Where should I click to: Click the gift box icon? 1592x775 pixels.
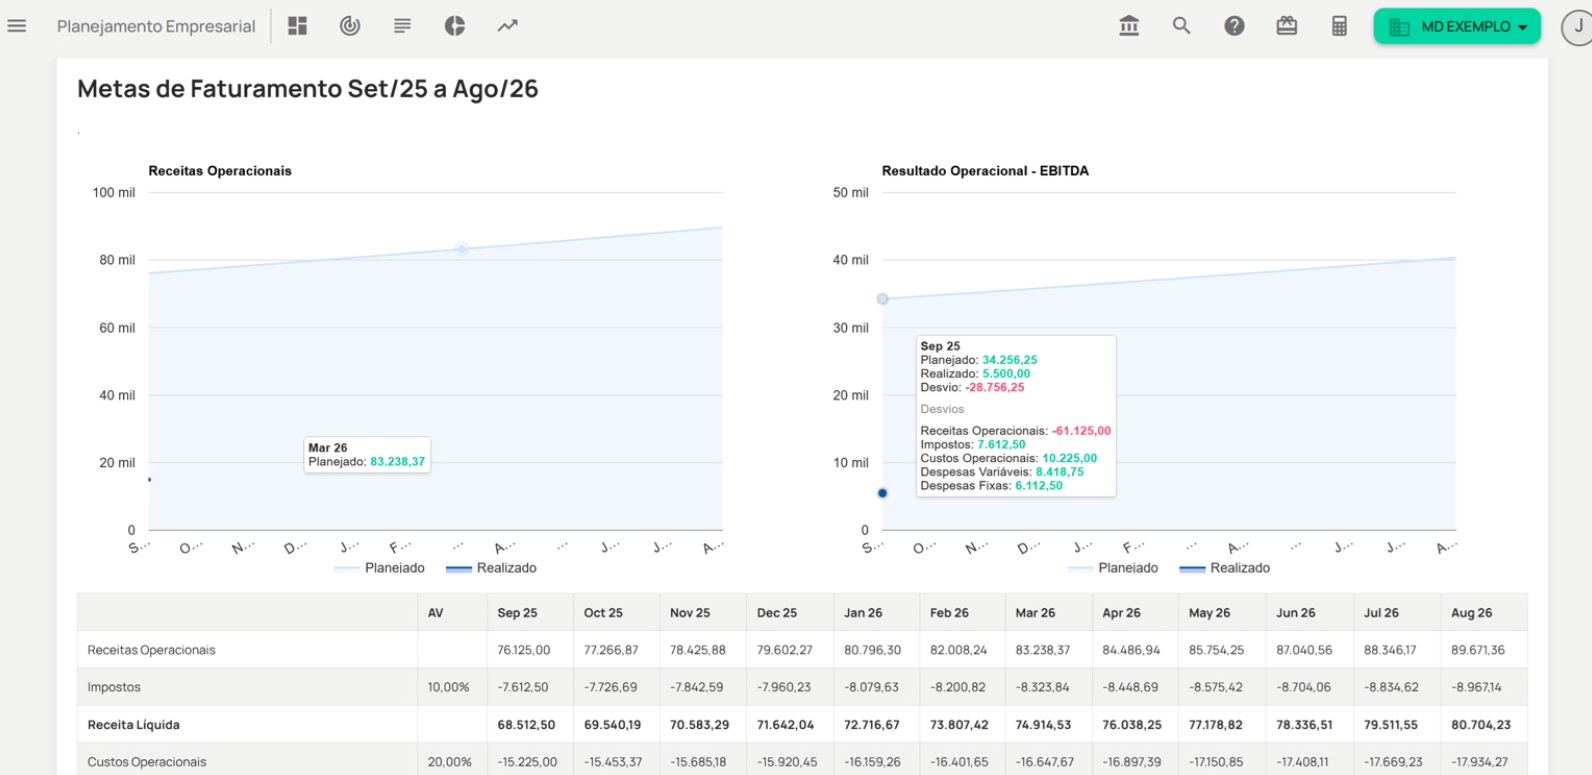click(1287, 26)
